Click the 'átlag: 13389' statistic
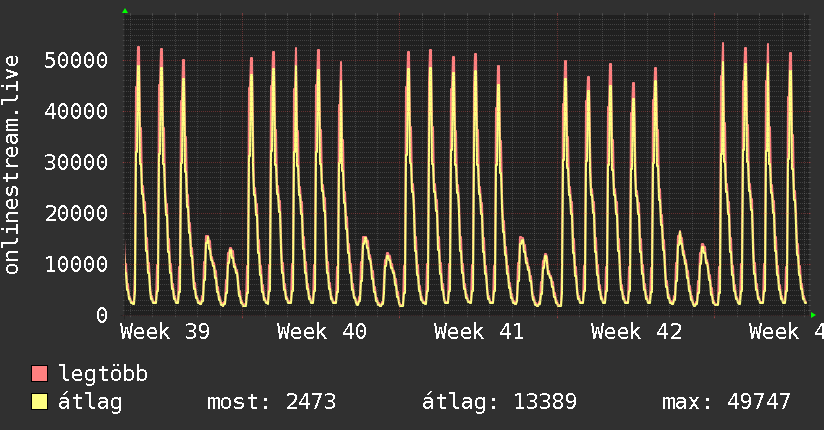This screenshot has width=824, height=430. point(499,402)
